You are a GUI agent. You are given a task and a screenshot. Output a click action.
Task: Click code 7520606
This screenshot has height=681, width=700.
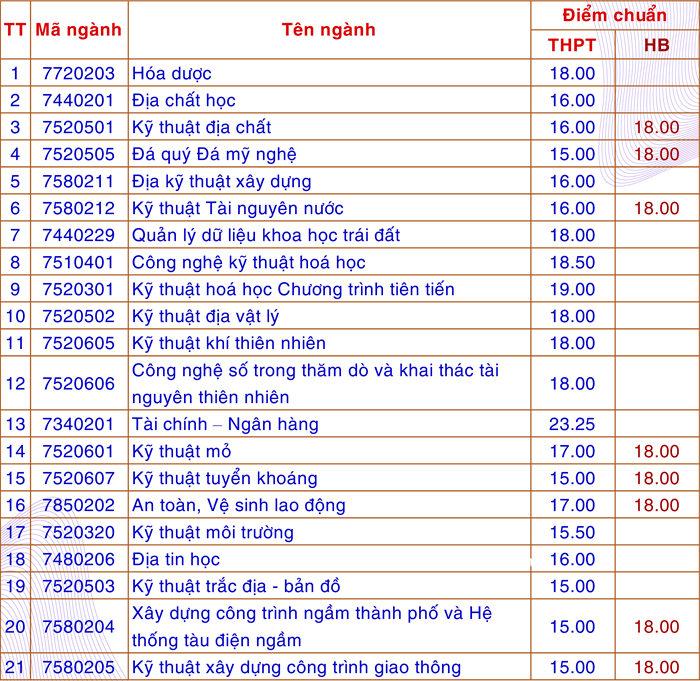(79, 384)
